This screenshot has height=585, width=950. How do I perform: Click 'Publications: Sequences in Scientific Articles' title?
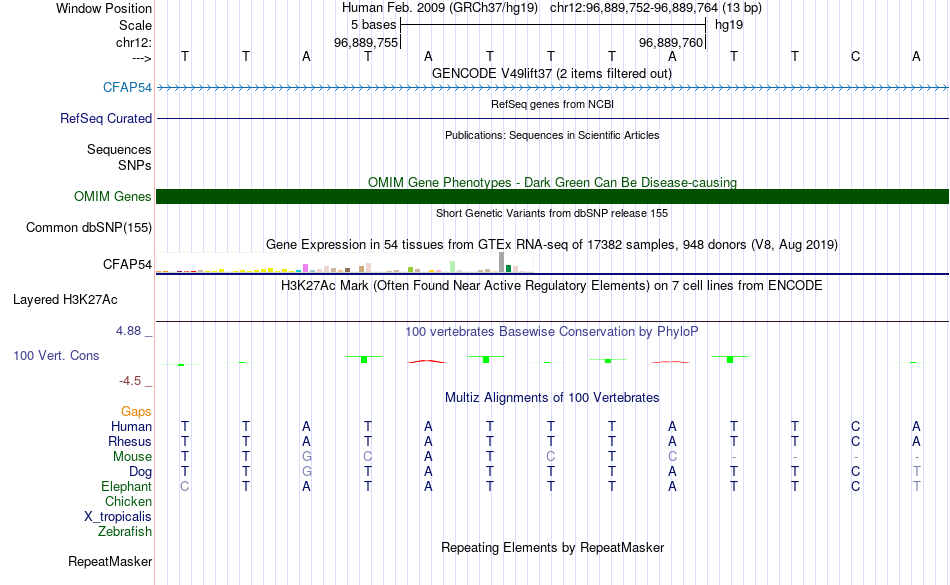[552, 135]
